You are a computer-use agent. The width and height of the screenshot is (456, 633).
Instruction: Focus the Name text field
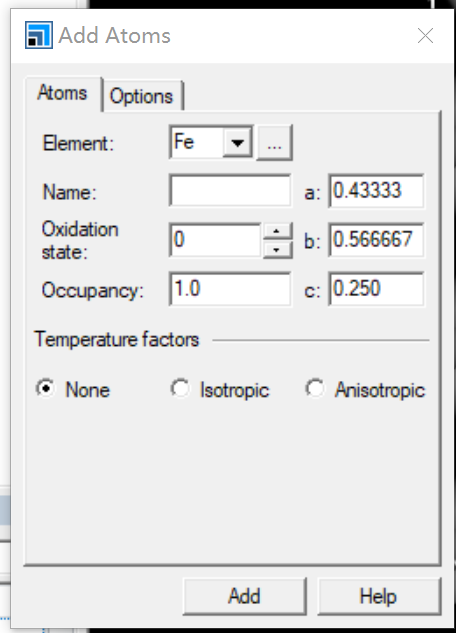pyautogui.click(x=230, y=191)
